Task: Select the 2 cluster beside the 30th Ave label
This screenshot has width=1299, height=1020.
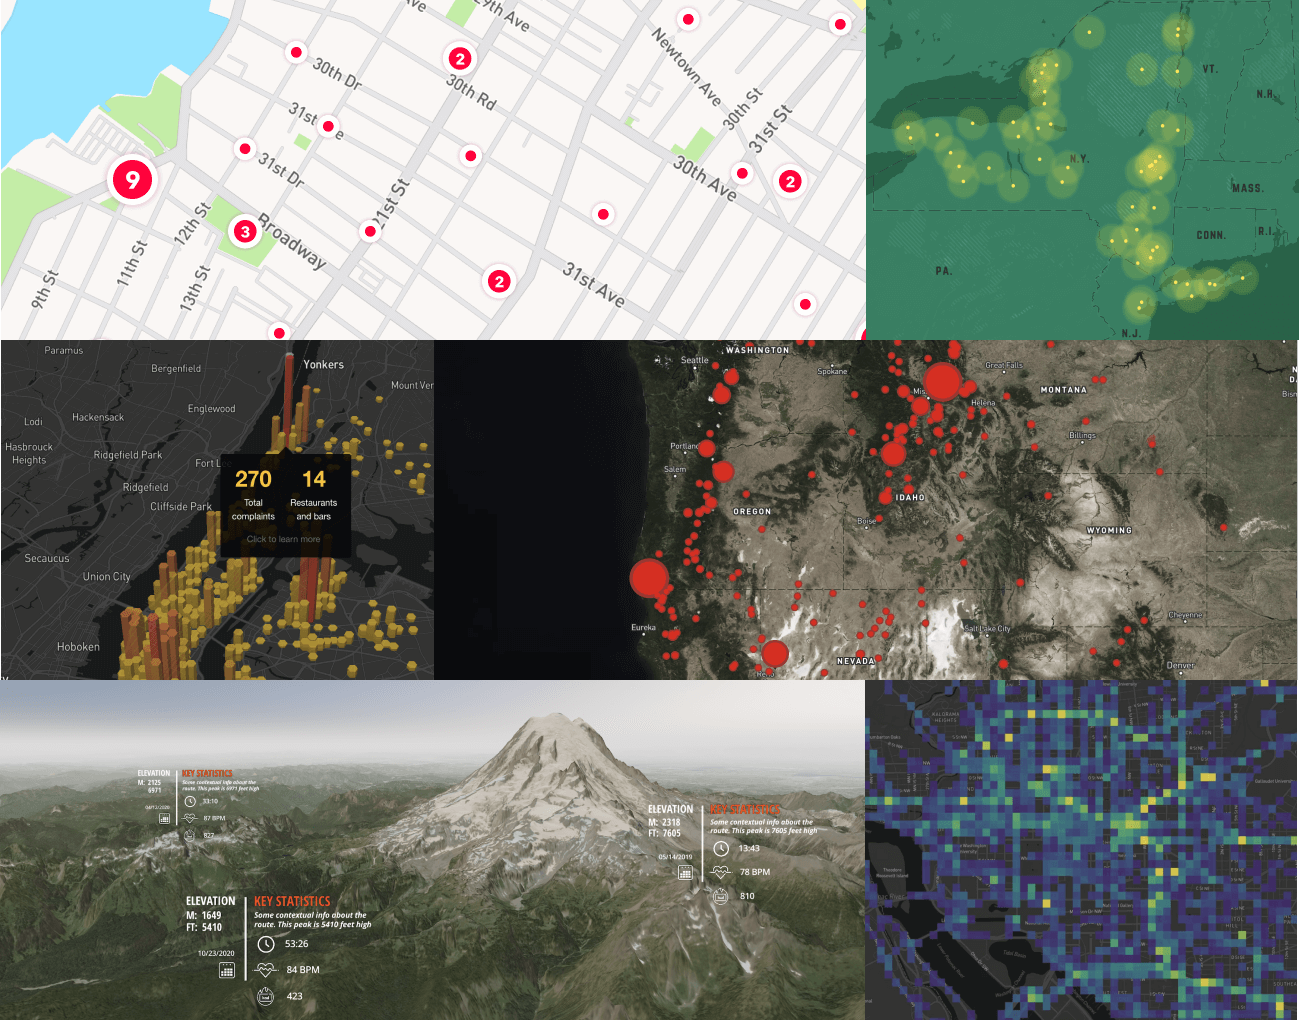Action: [790, 181]
